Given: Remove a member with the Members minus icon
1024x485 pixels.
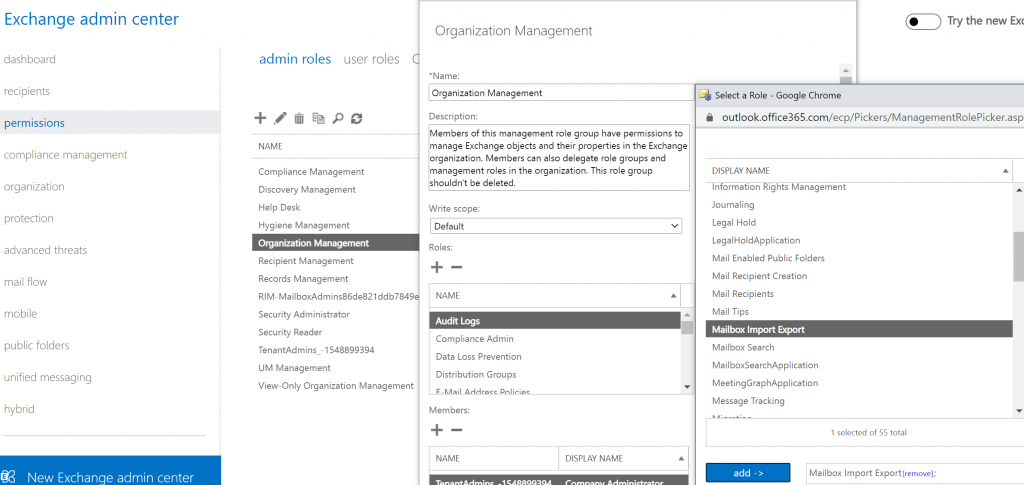Looking at the screenshot, I should pyautogui.click(x=456, y=430).
